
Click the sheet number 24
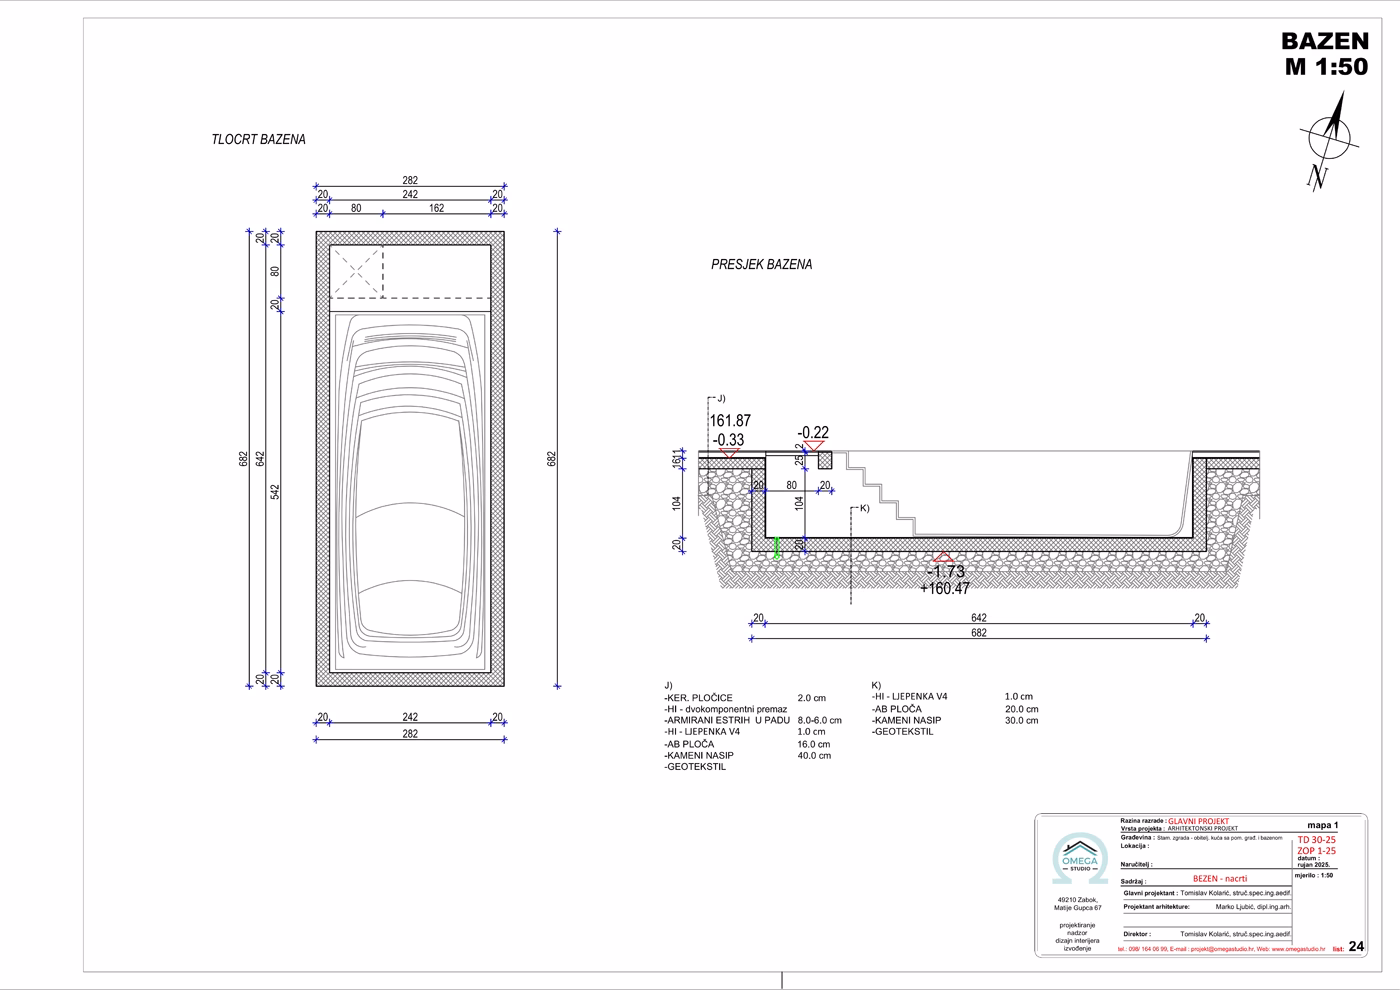coord(1356,947)
